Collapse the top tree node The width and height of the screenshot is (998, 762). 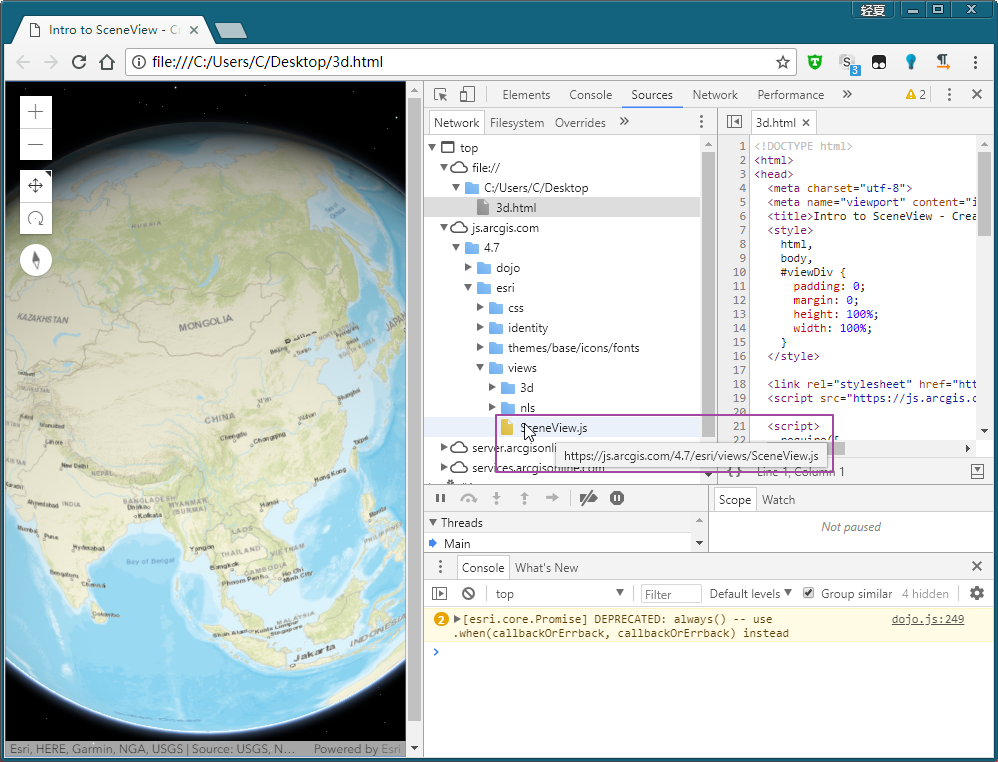(432, 147)
